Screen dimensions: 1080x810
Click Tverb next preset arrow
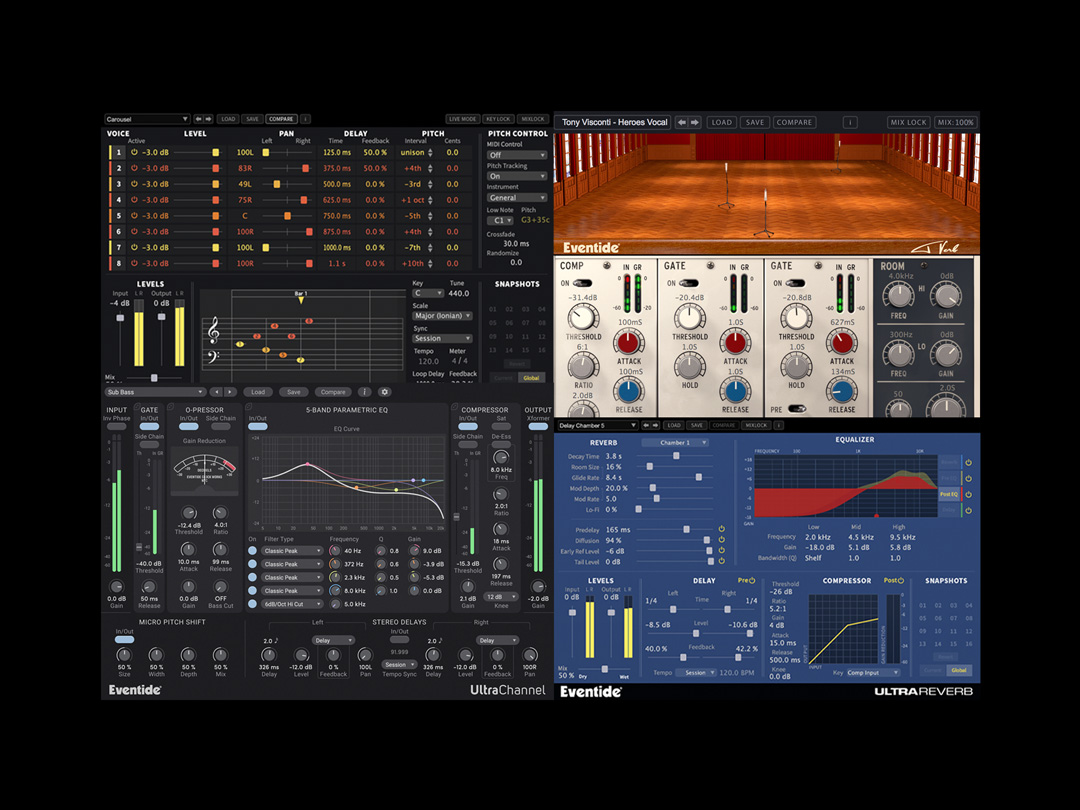pos(695,123)
